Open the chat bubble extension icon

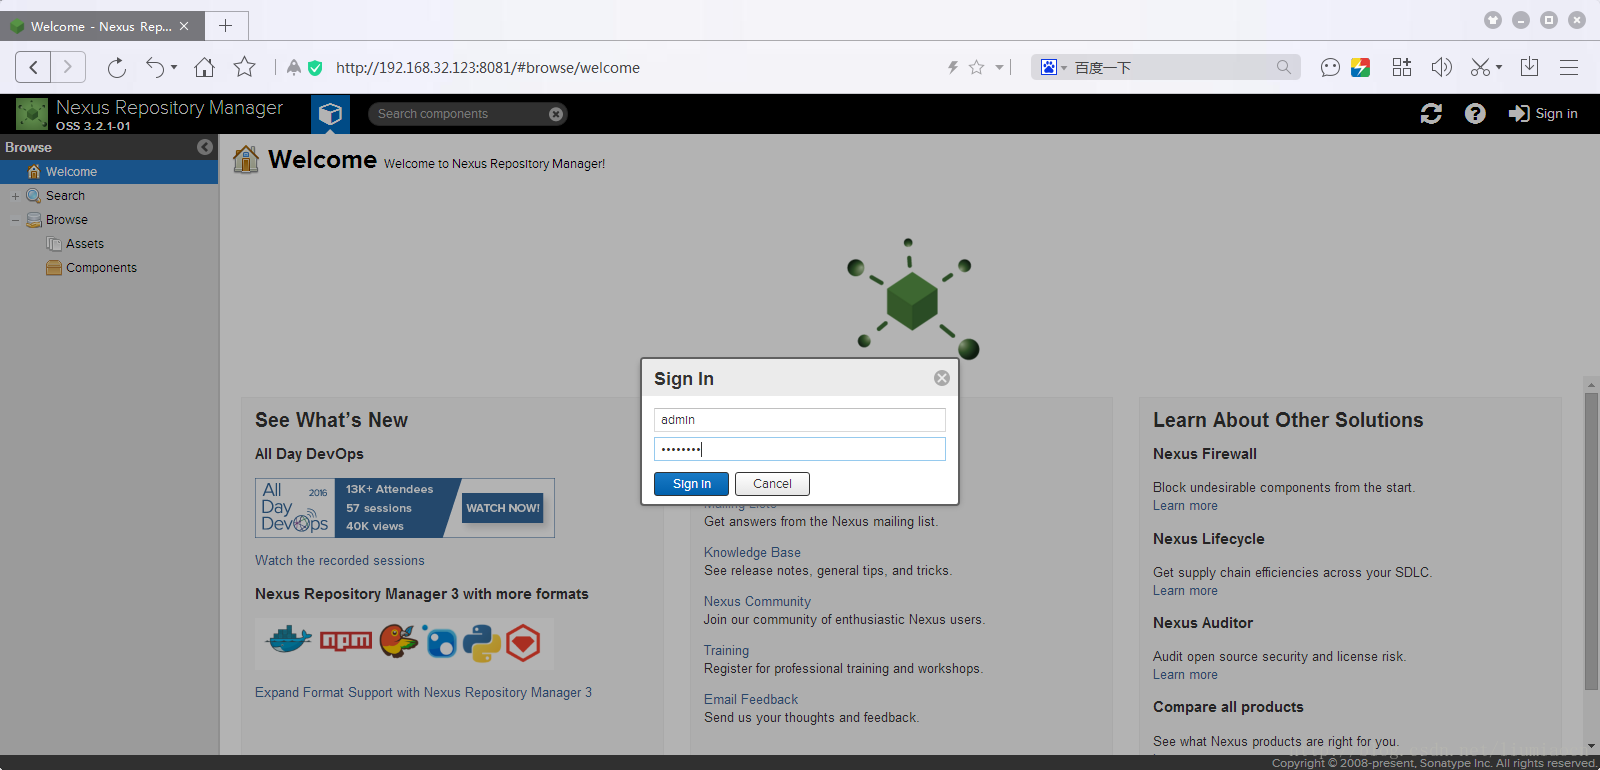(1330, 67)
